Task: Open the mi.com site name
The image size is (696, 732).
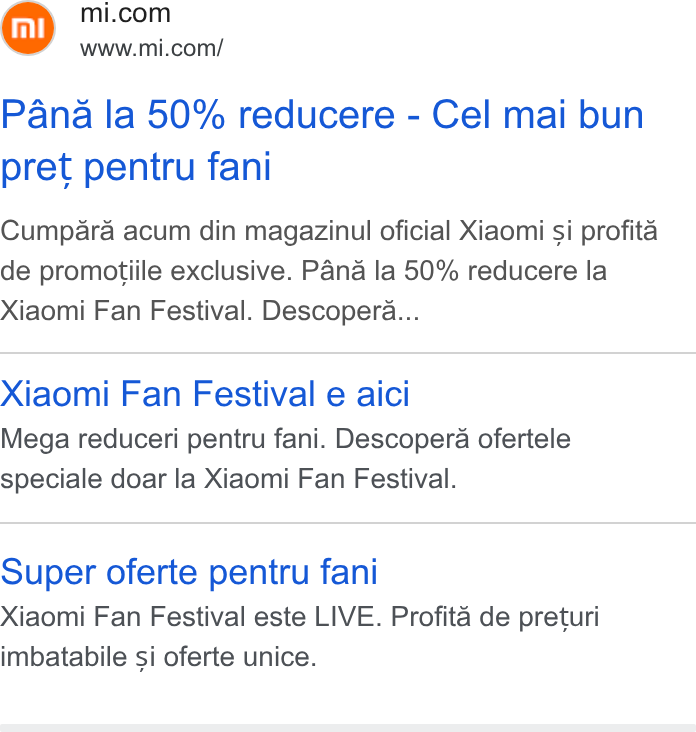Action: 125,13
